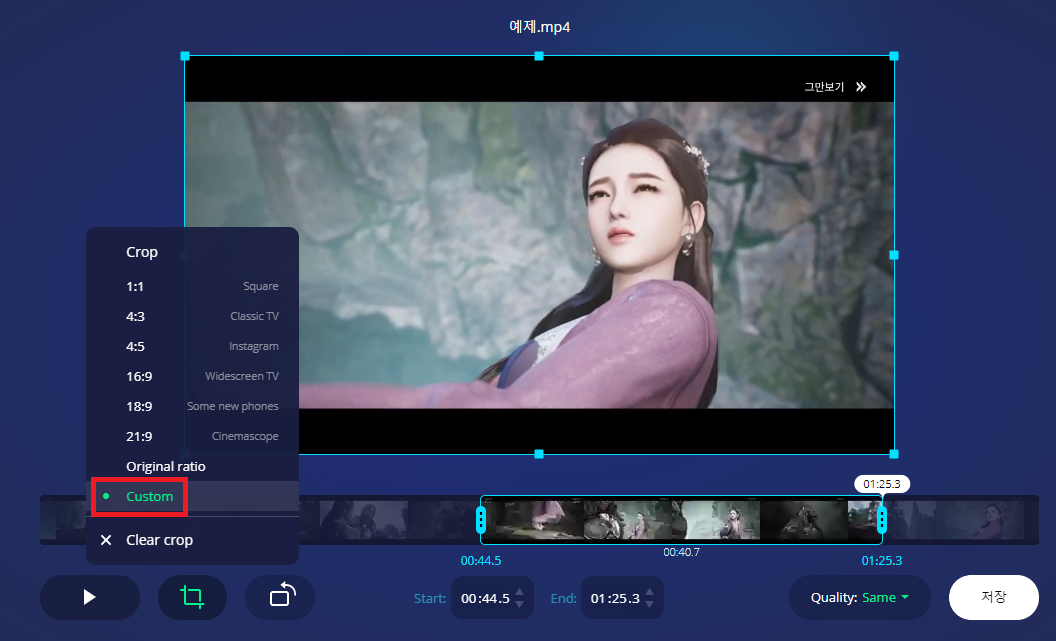Select 21:9 Cinemascope ratio
Viewport: 1056px width, 641px height.
(193, 436)
